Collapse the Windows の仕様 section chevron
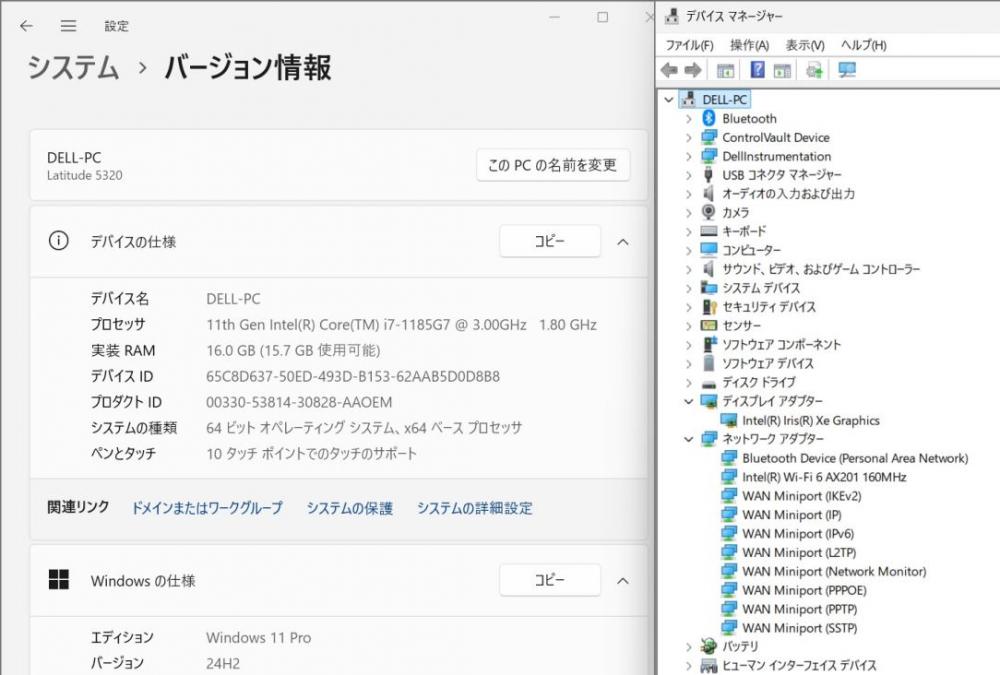Viewport: 1000px width, 675px height. coord(623,581)
